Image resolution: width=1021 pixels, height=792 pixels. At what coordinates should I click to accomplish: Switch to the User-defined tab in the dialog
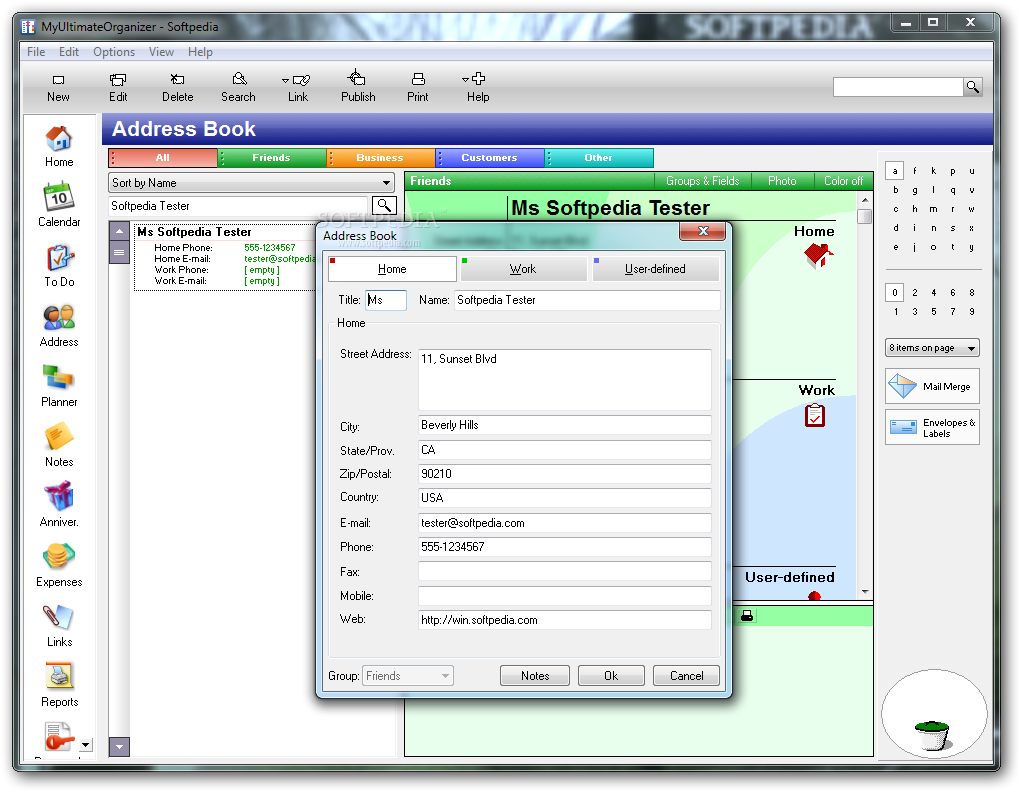(x=655, y=269)
